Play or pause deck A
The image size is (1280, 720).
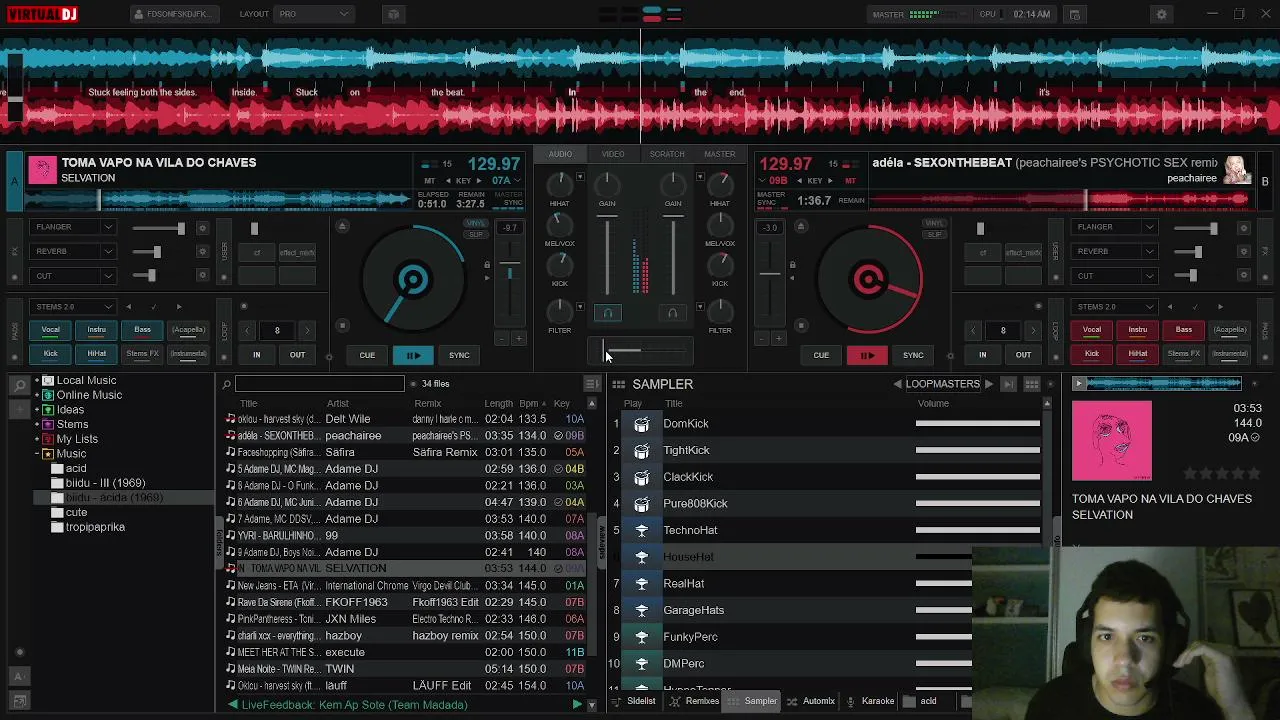point(413,355)
